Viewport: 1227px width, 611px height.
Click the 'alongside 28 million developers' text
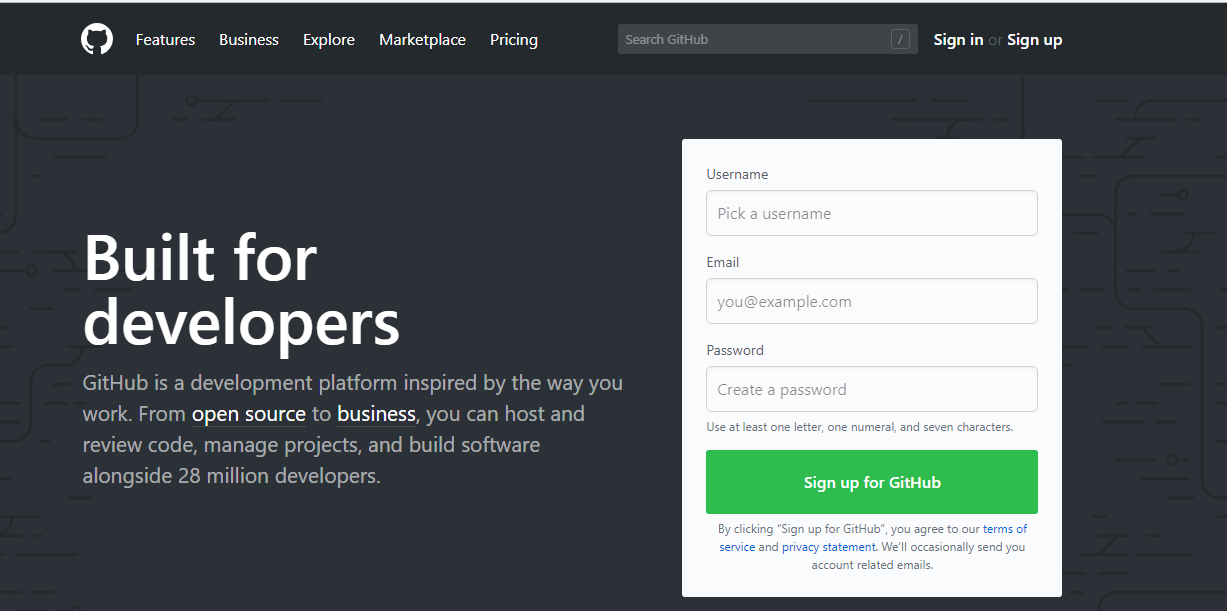232,476
